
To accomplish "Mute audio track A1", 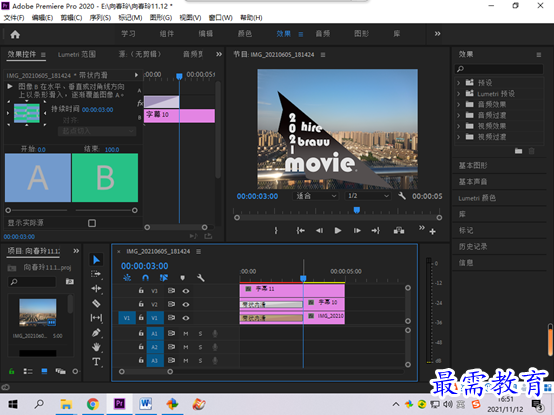I will 186,333.
